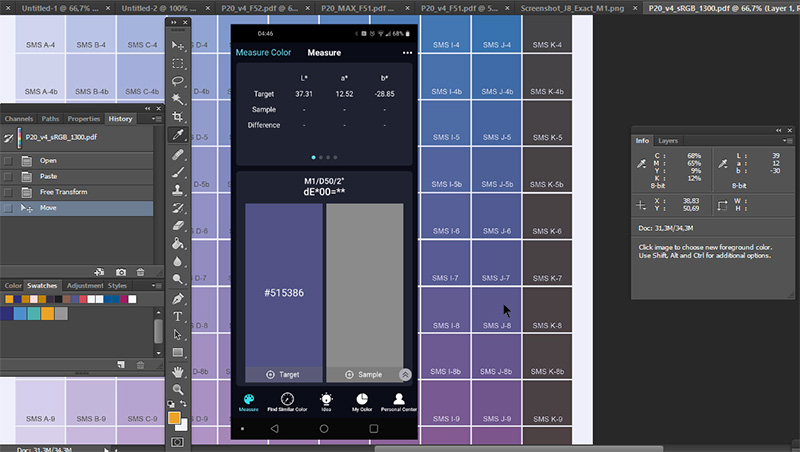Click the Find Similar Color icon

(287, 402)
